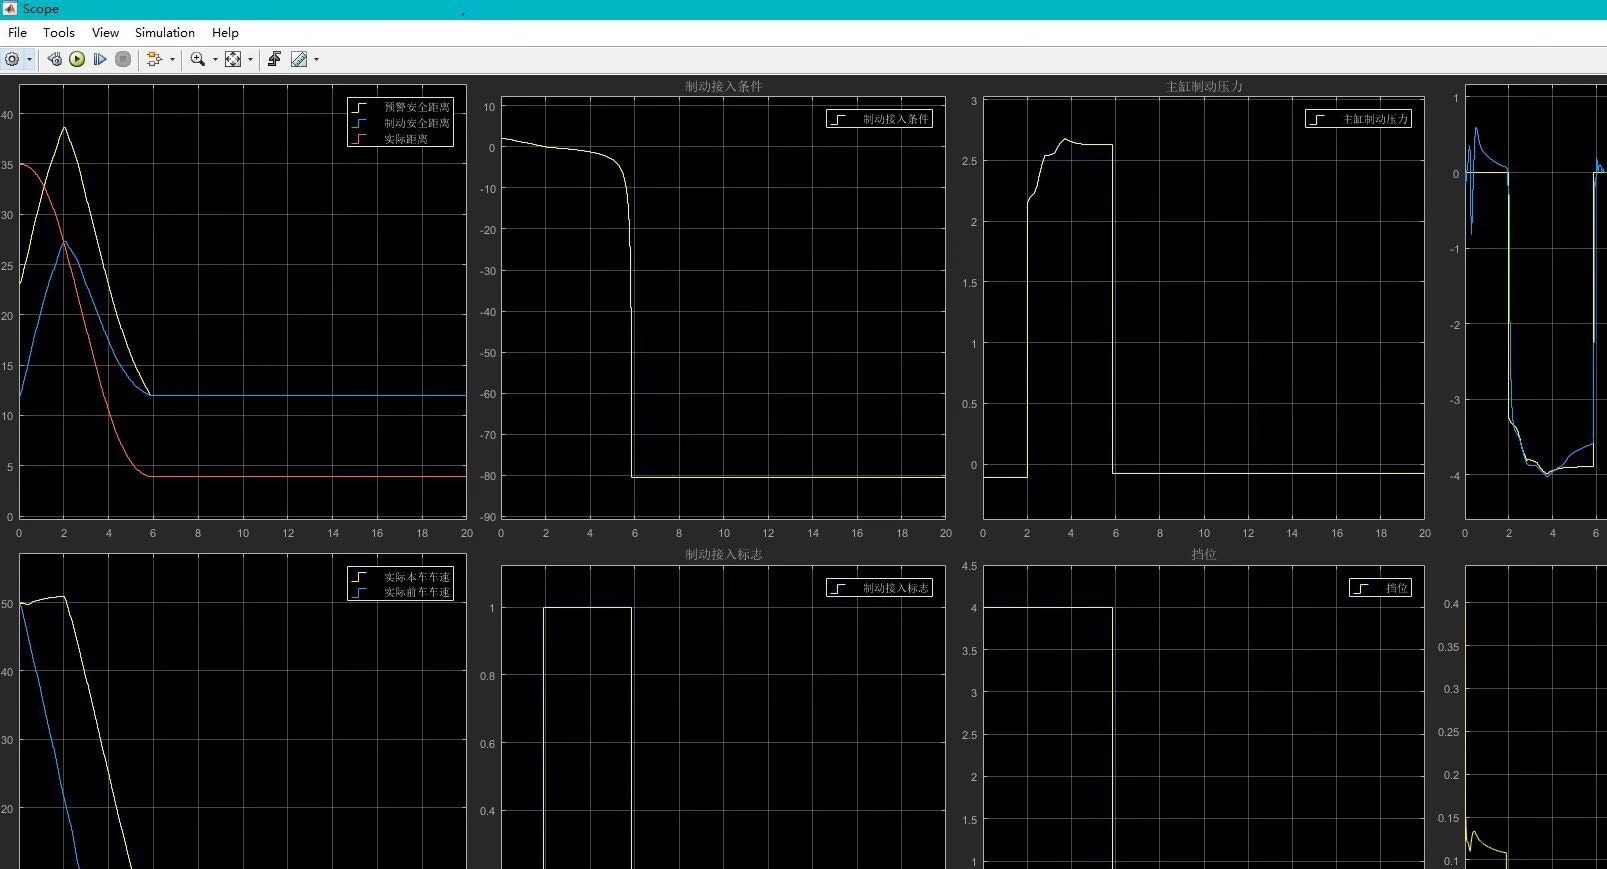Open Configuration Properties gear icon
This screenshot has width=1607, height=869.
click(12, 59)
